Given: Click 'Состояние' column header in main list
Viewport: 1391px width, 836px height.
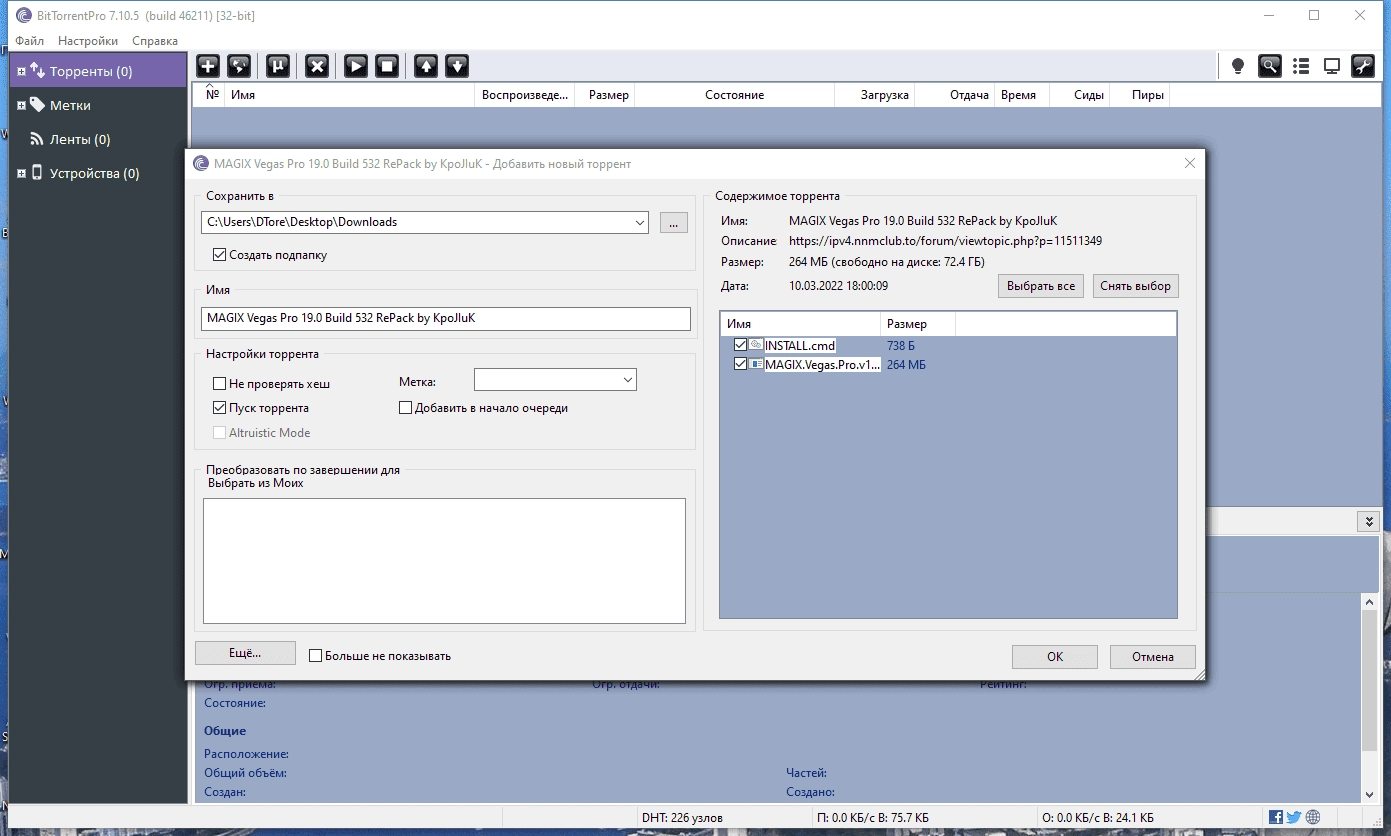Looking at the screenshot, I should click(734, 95).
